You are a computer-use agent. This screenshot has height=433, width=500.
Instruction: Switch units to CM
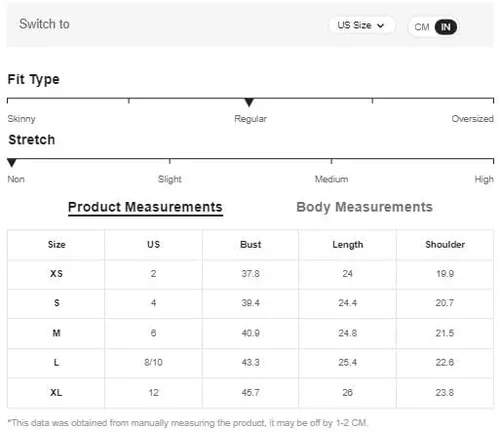coord(422,27)
